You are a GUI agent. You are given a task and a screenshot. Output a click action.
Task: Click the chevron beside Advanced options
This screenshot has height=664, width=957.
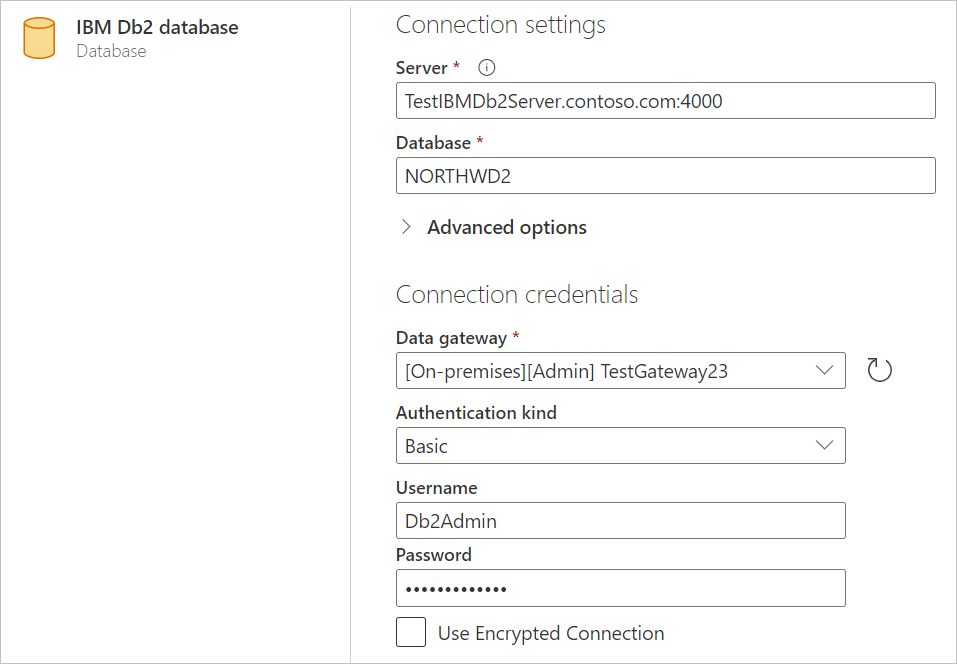coord(406,227)
